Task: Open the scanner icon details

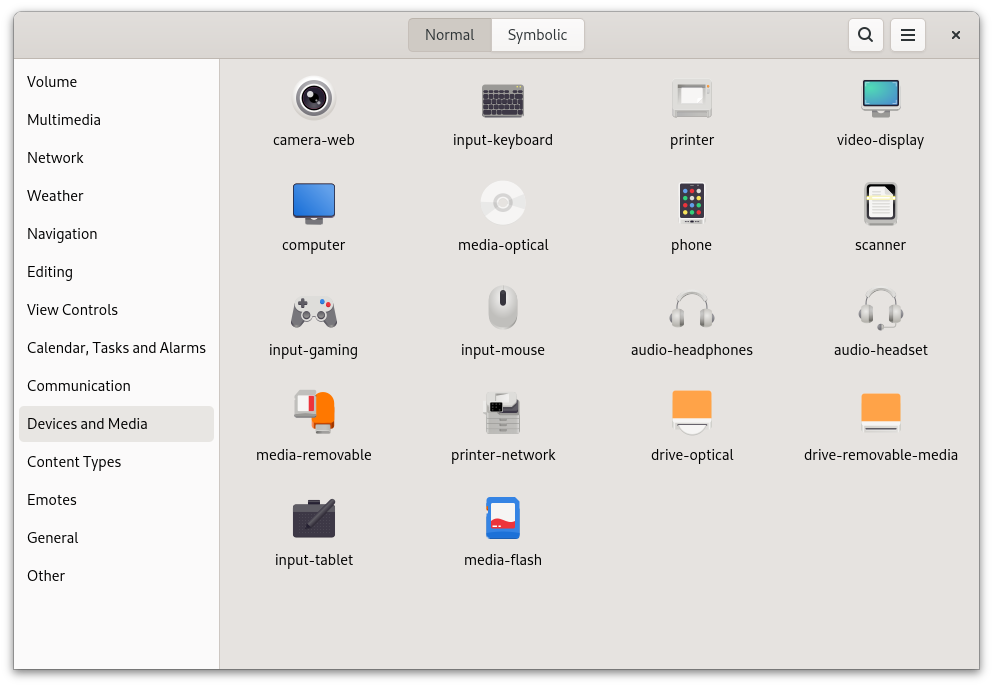Action: coord(880,204)
